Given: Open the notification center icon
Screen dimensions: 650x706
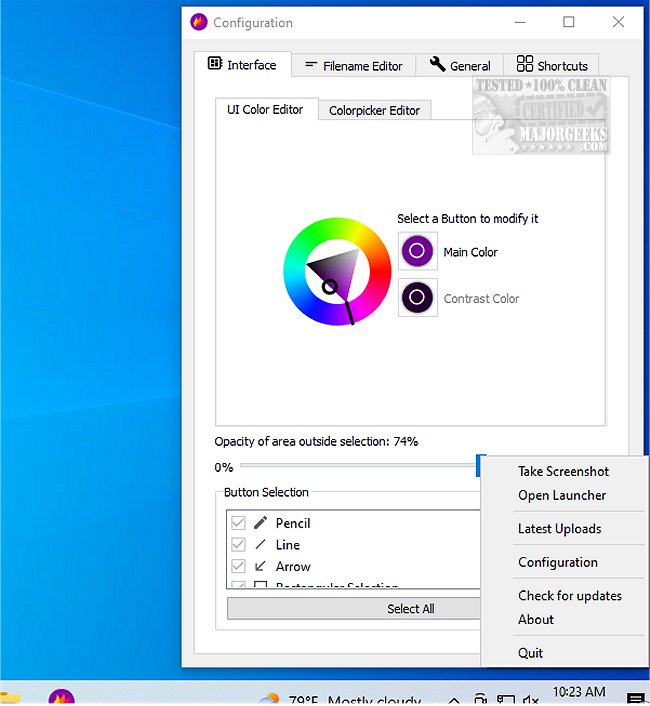Looking at the screenshot, I should tap(636, 698).
